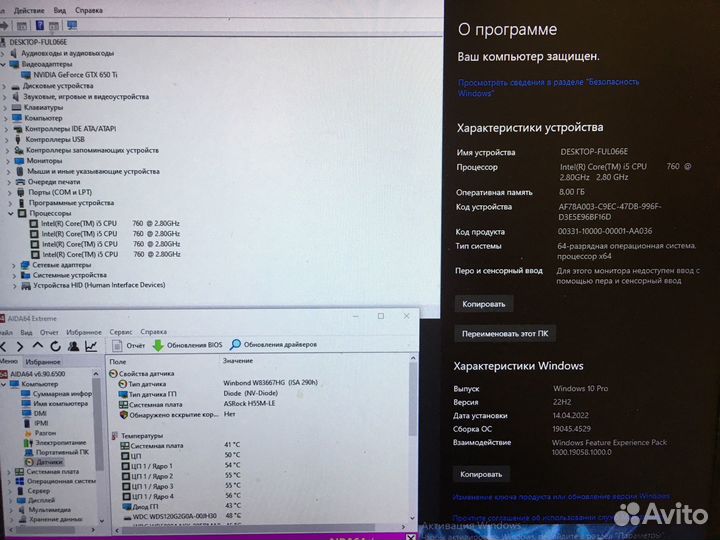Switch to the Избранное tab
The width and height of the screenshot is (720, 540).
click(42, 361)
